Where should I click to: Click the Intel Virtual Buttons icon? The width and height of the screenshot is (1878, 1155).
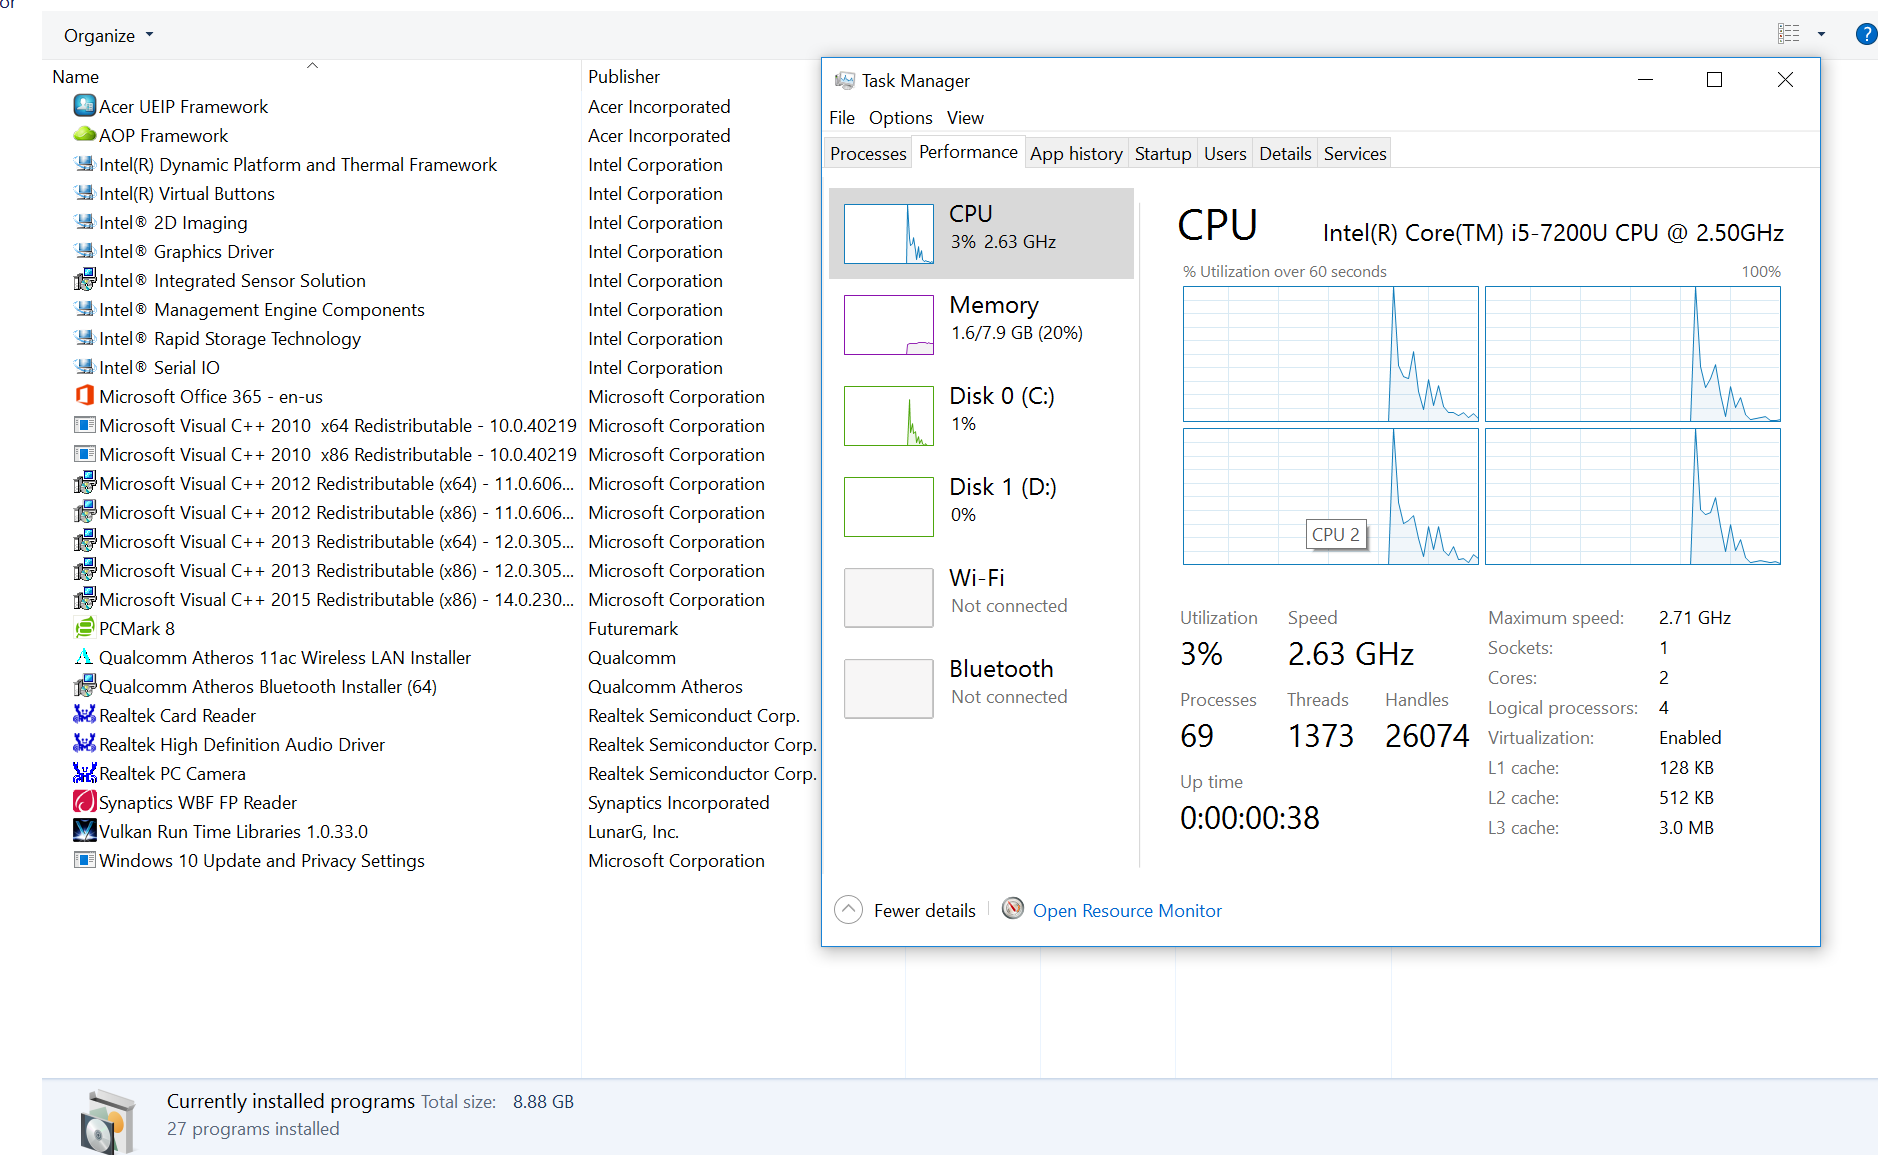coord(85,193)
